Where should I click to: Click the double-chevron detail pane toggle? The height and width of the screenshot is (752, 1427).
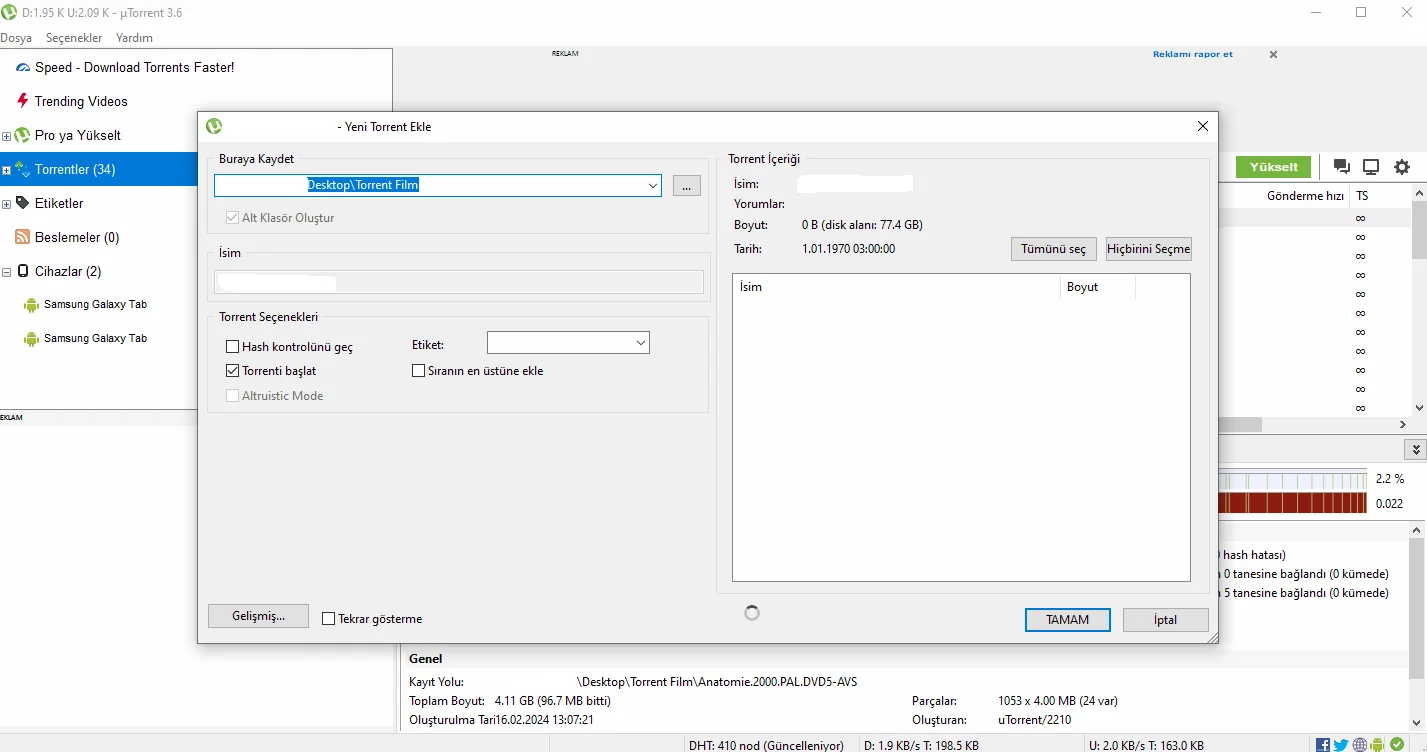1415,450
